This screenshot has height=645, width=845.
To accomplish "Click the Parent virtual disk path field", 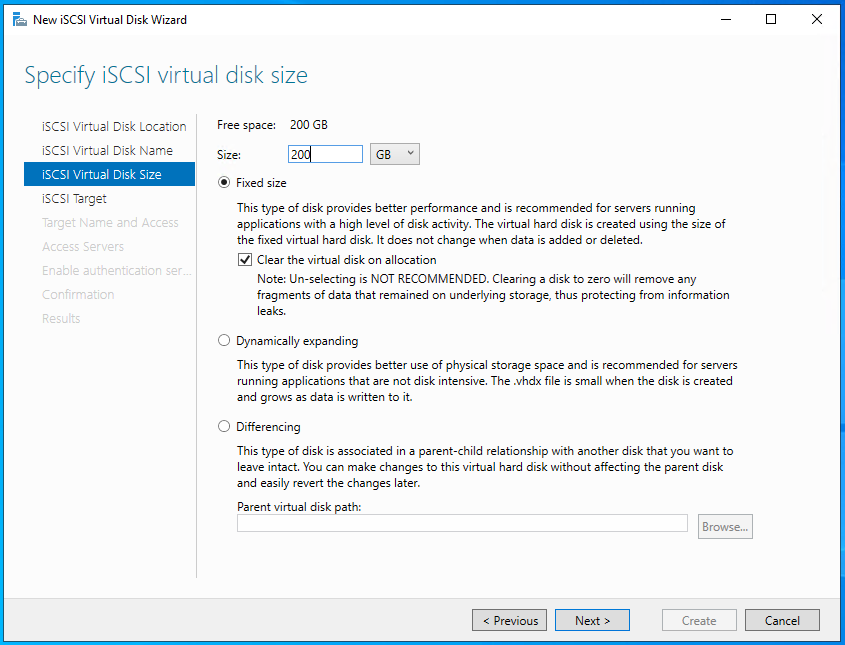I will pos(461,523).
